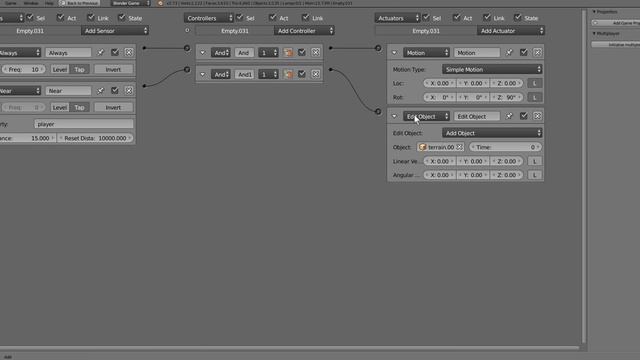Click Back to Previous button
Screen dimensions: 640x360
click(79, 3)
